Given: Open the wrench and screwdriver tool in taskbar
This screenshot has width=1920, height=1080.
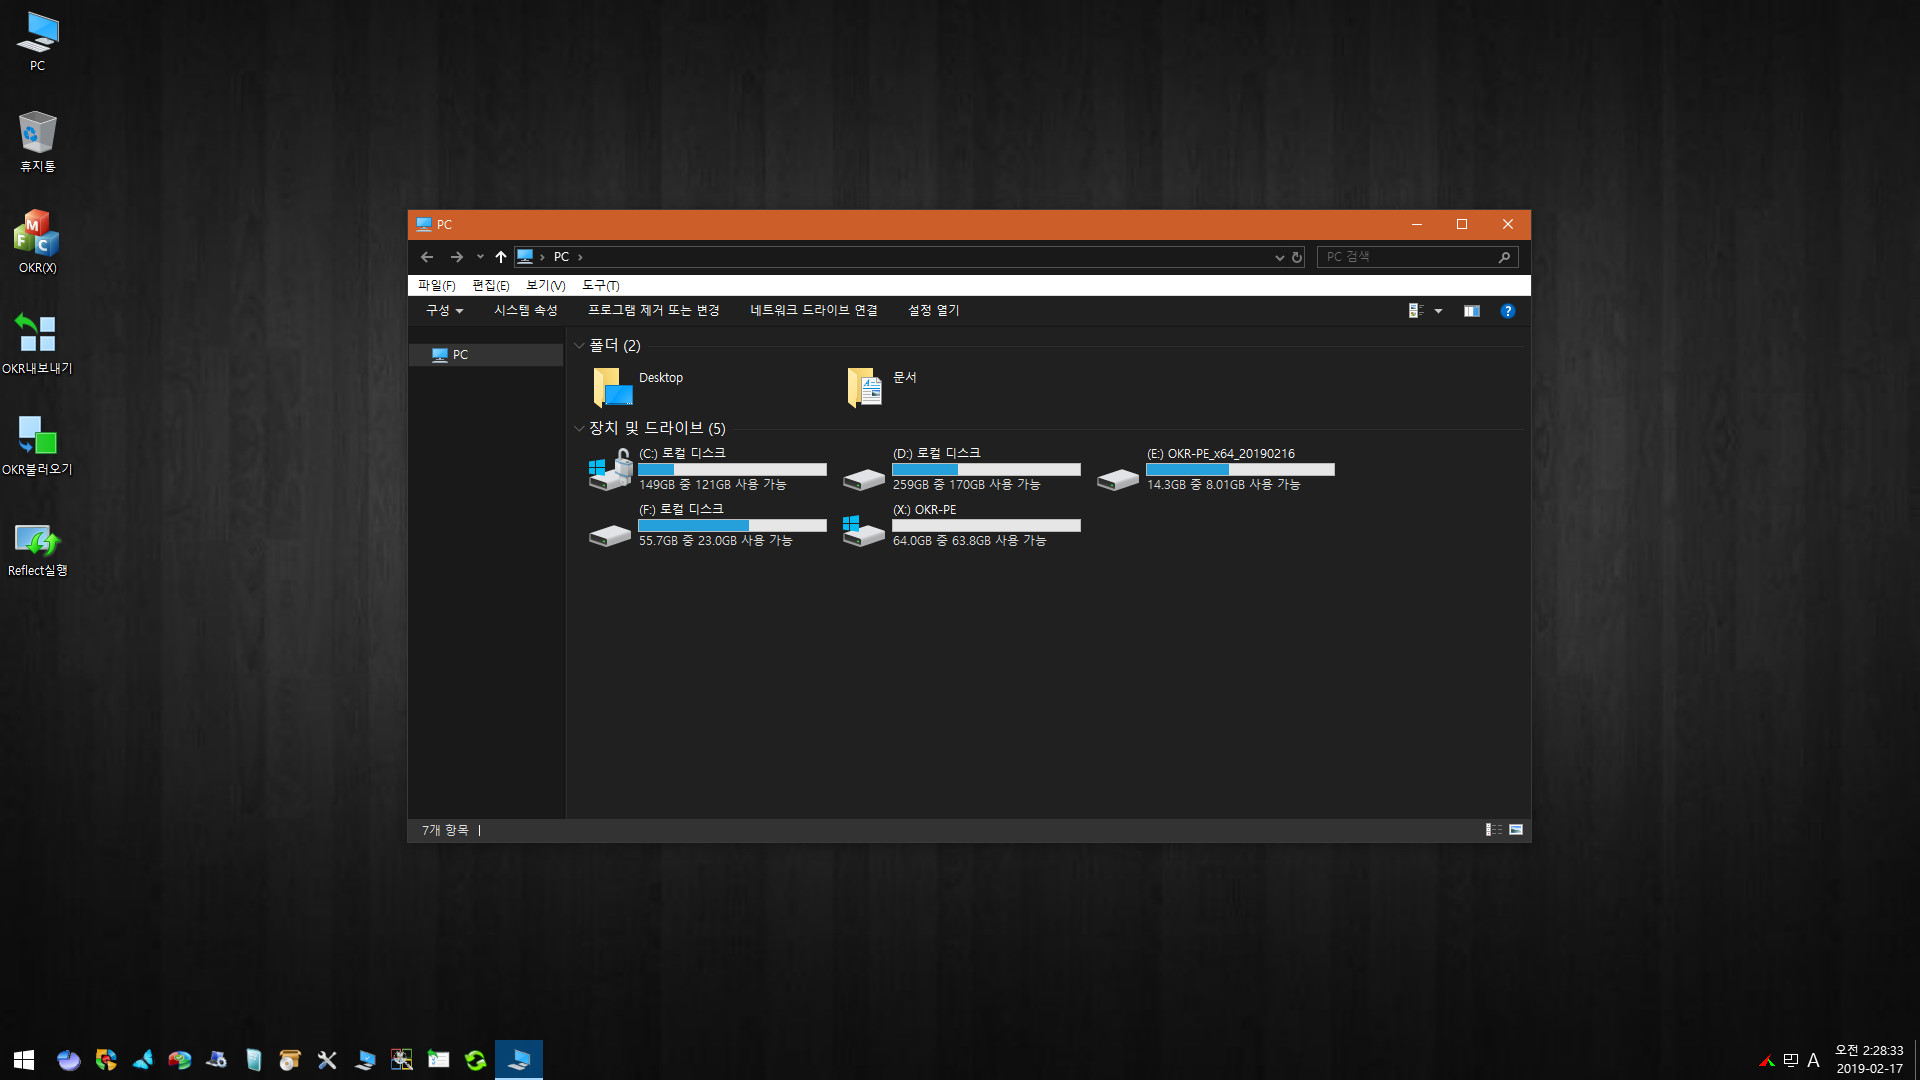Looking at the screenshot, I should 327,1060.
